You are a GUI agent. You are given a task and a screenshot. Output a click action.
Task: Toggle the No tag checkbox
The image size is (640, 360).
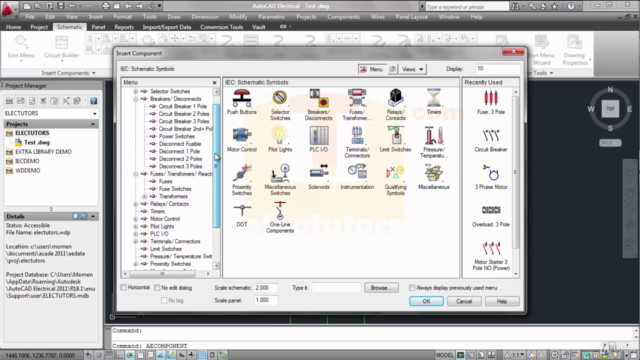point(164,300)
